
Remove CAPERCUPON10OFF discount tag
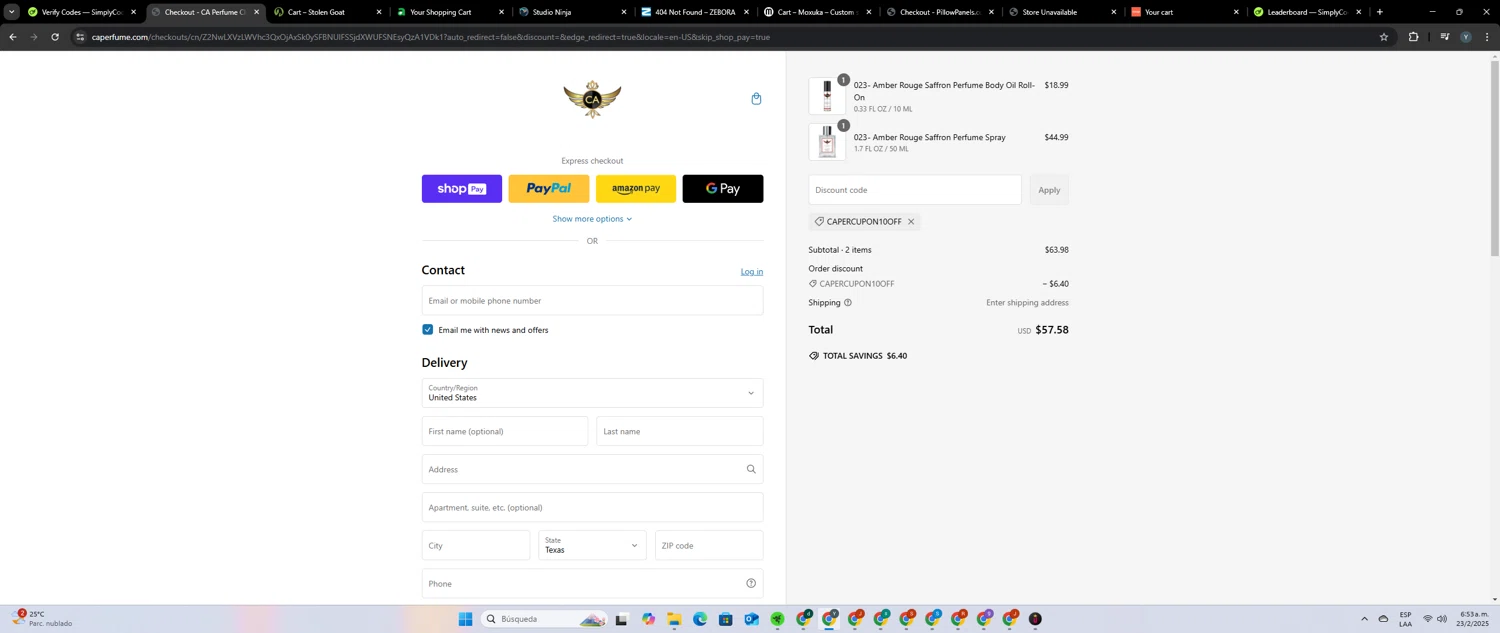911,222
